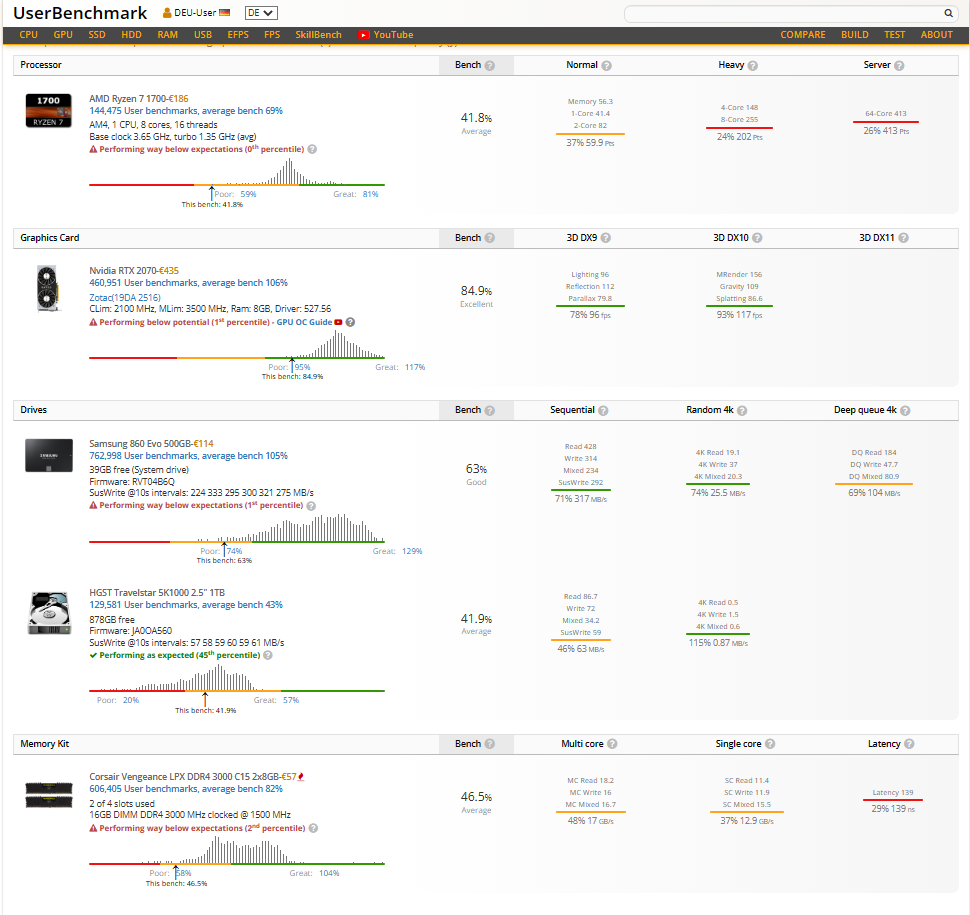The height and width of the screenshot is (915, 970).
Task: Click the search magnifier icon
Action: pyautogui.click(x=948, y=13)
